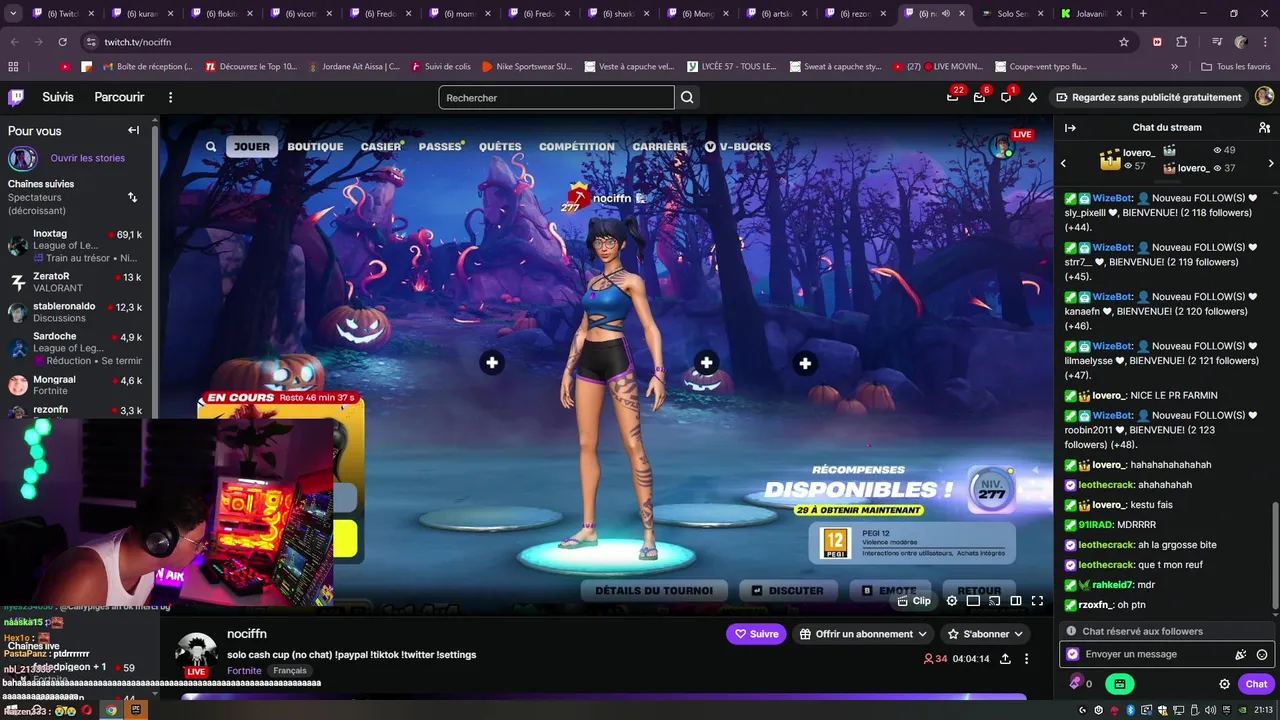Open the Parcourir tab
Viewport: 1280px width, 720px height.
coord(119,97)
